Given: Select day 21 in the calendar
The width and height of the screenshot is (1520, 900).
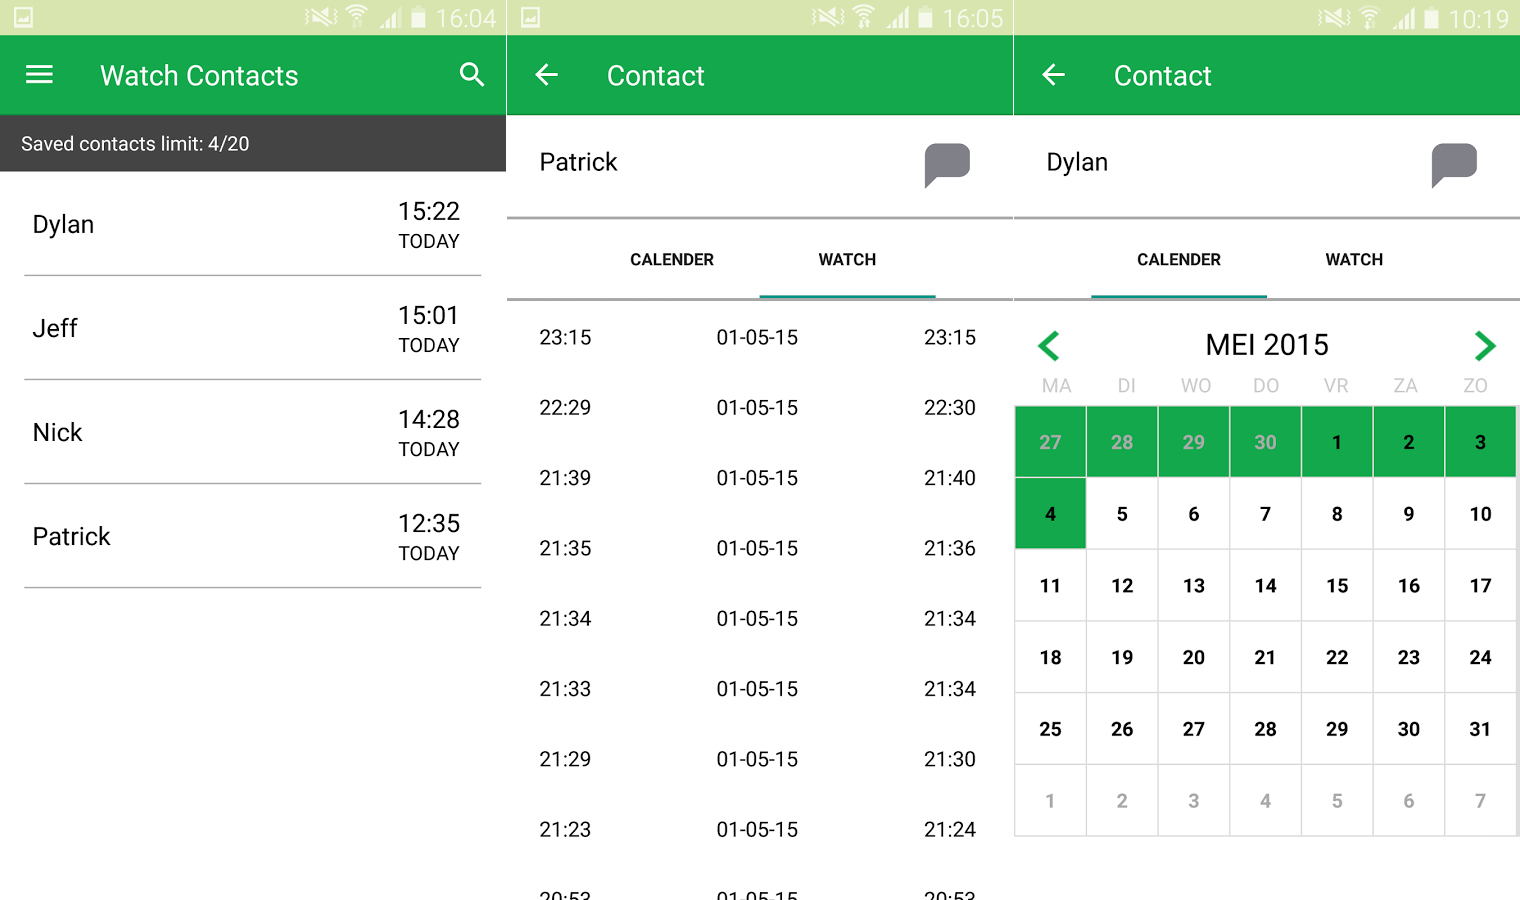Looking at the screenshot, I should tap(1265, 657).
